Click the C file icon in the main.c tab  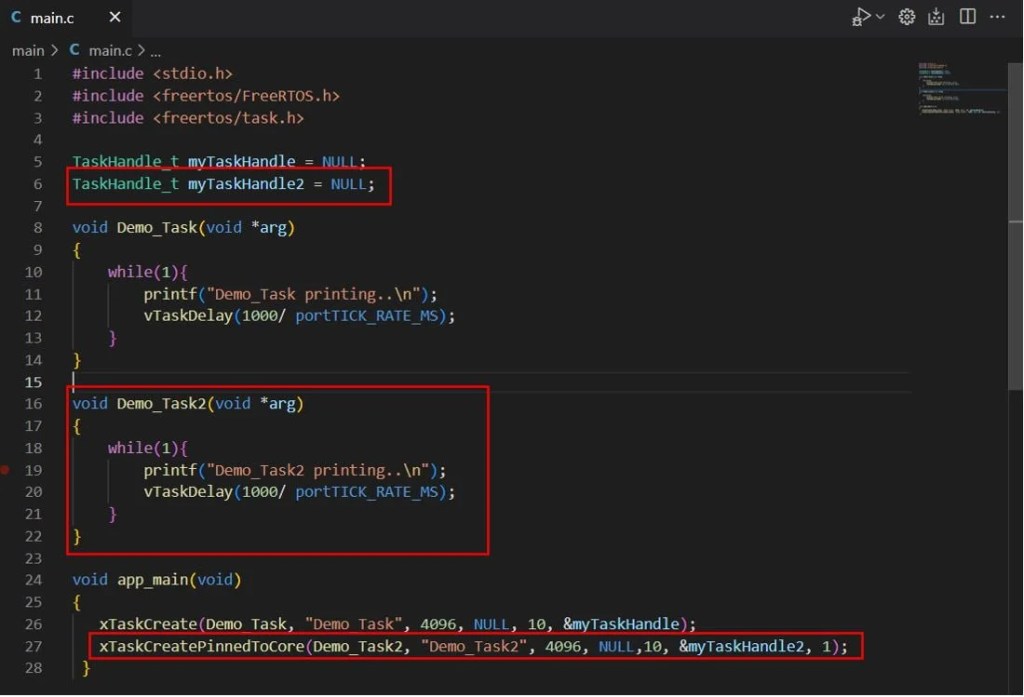[x=16, y=18]
